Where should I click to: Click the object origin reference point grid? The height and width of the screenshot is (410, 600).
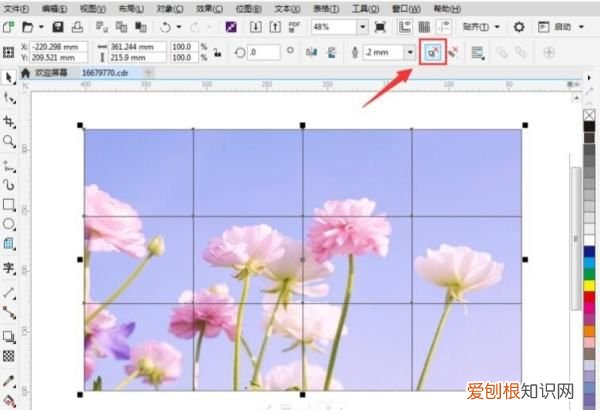point(8,52)
